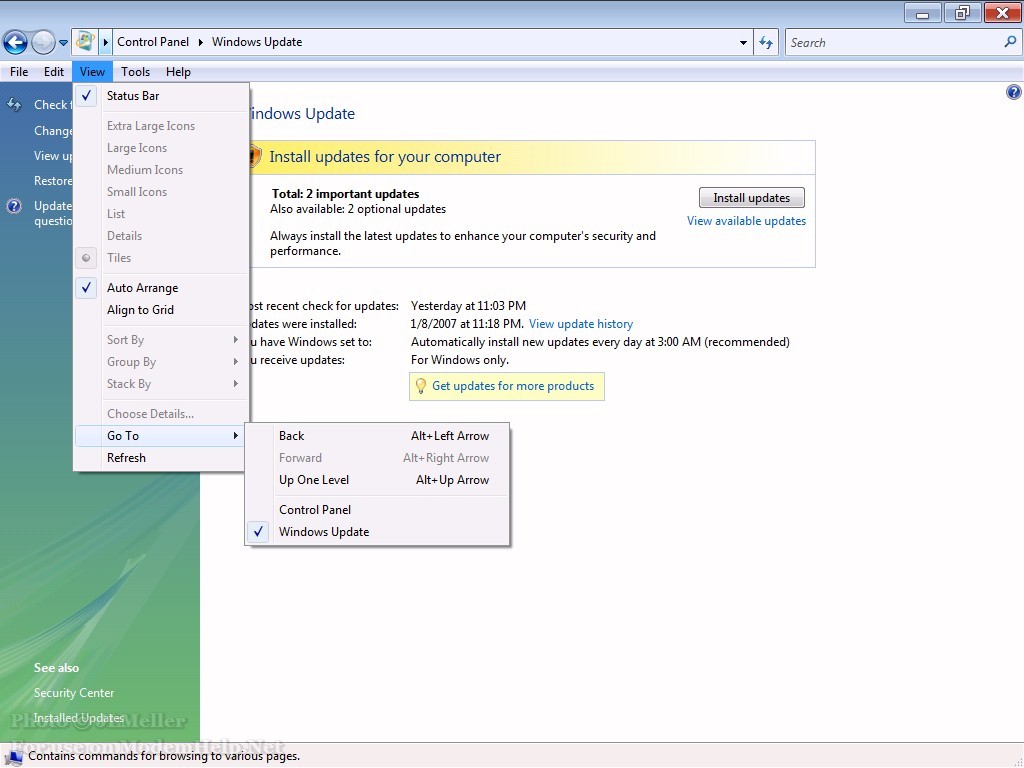Click the Control Panel breadcrumb in address bar

point(153,42)
